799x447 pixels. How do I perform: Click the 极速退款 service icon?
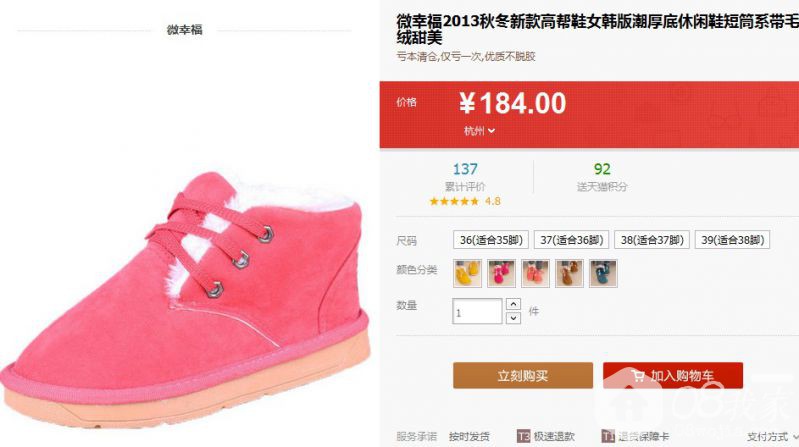(523, 436)
